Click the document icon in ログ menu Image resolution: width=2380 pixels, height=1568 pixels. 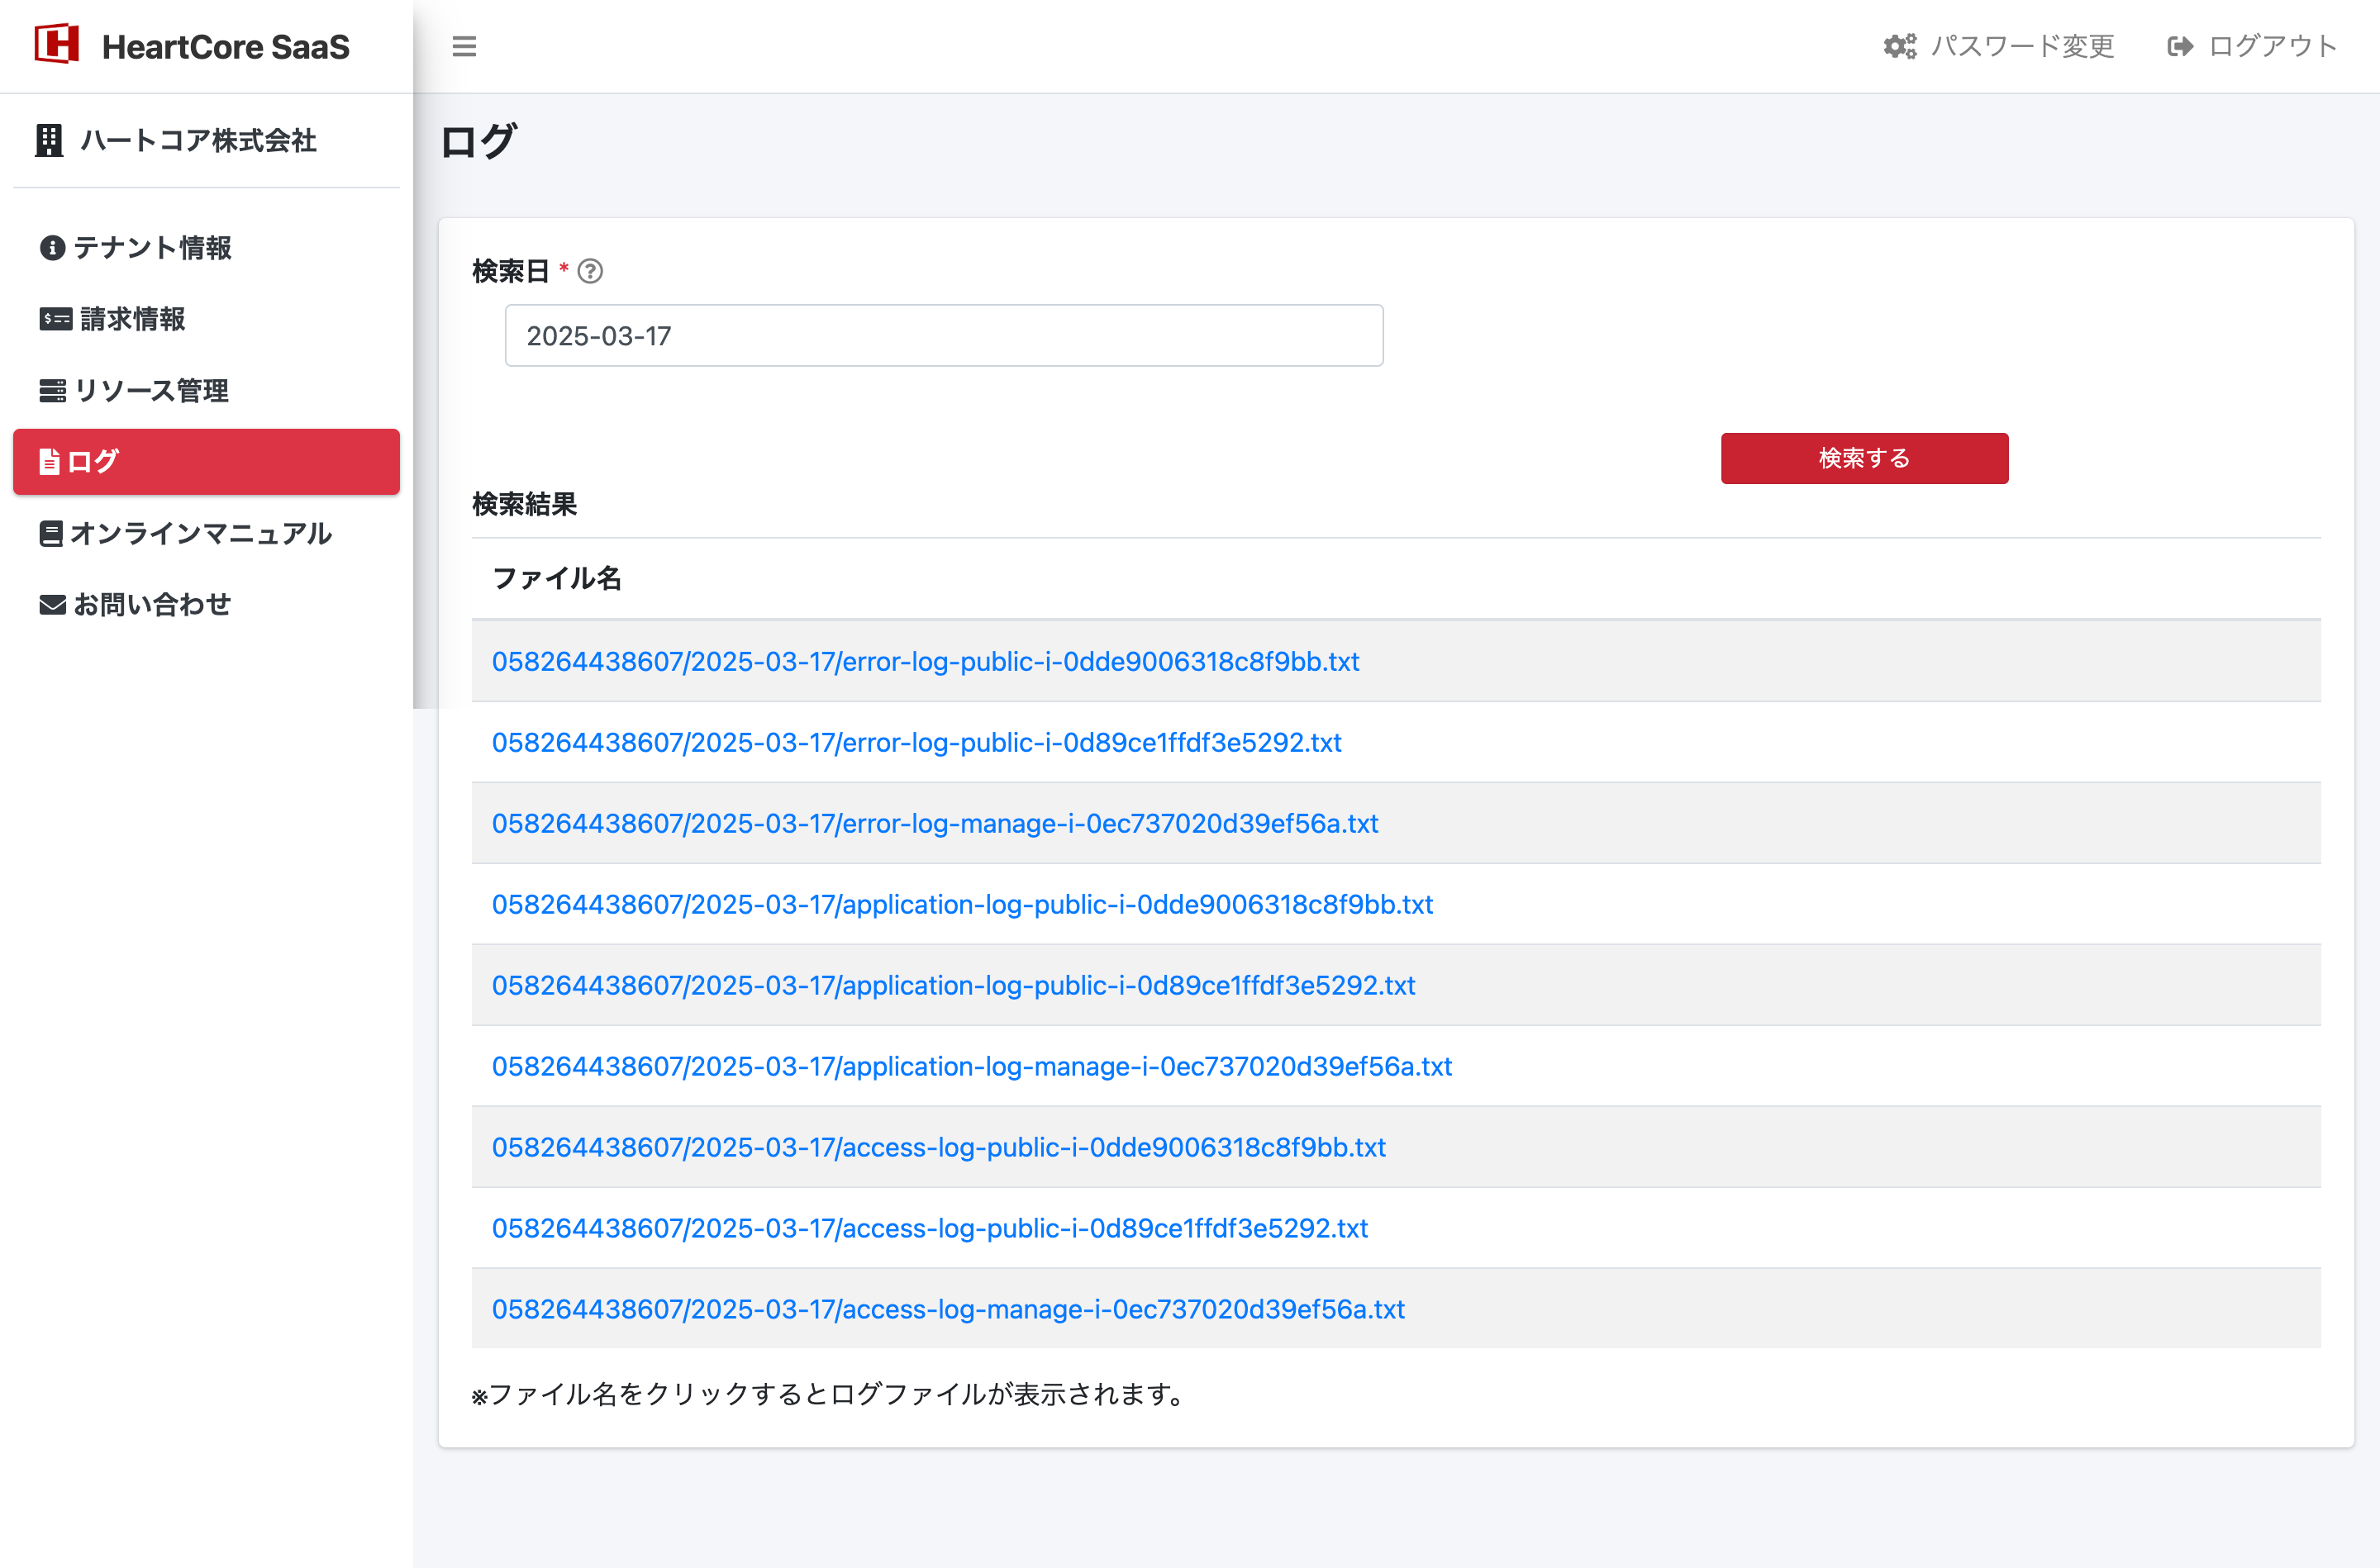(x=49, y=461)
